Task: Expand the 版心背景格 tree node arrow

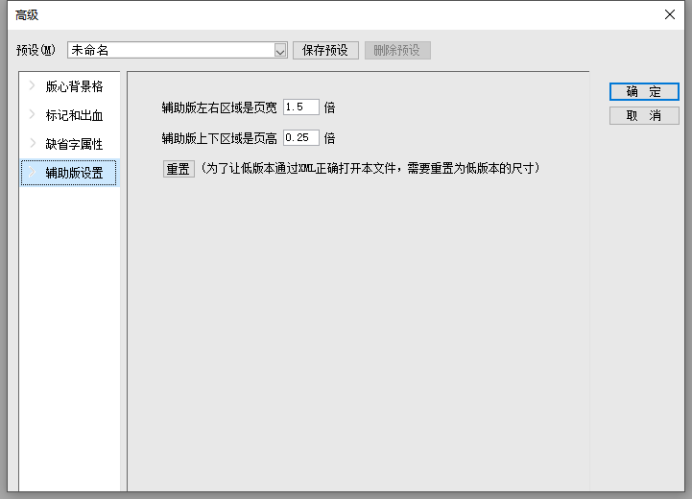Action: point(32,86)
